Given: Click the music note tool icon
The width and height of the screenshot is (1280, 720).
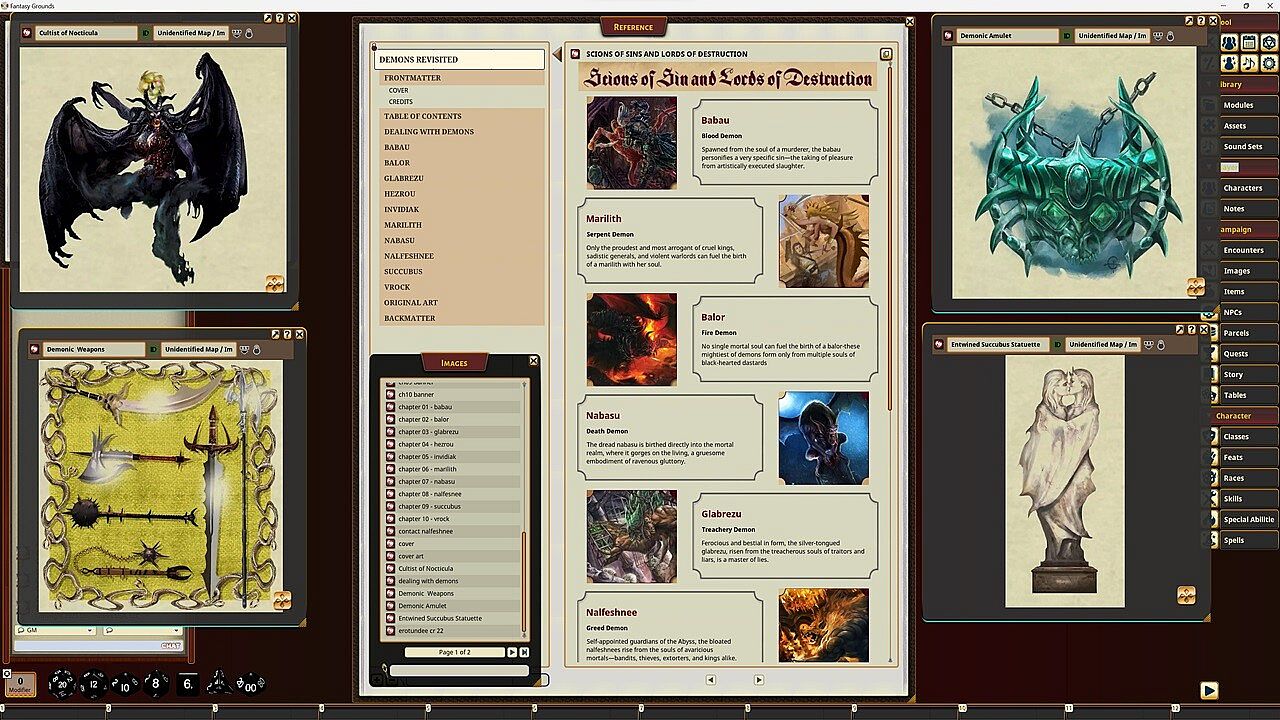Looking at the screenshot, I should coord(1249,63).
